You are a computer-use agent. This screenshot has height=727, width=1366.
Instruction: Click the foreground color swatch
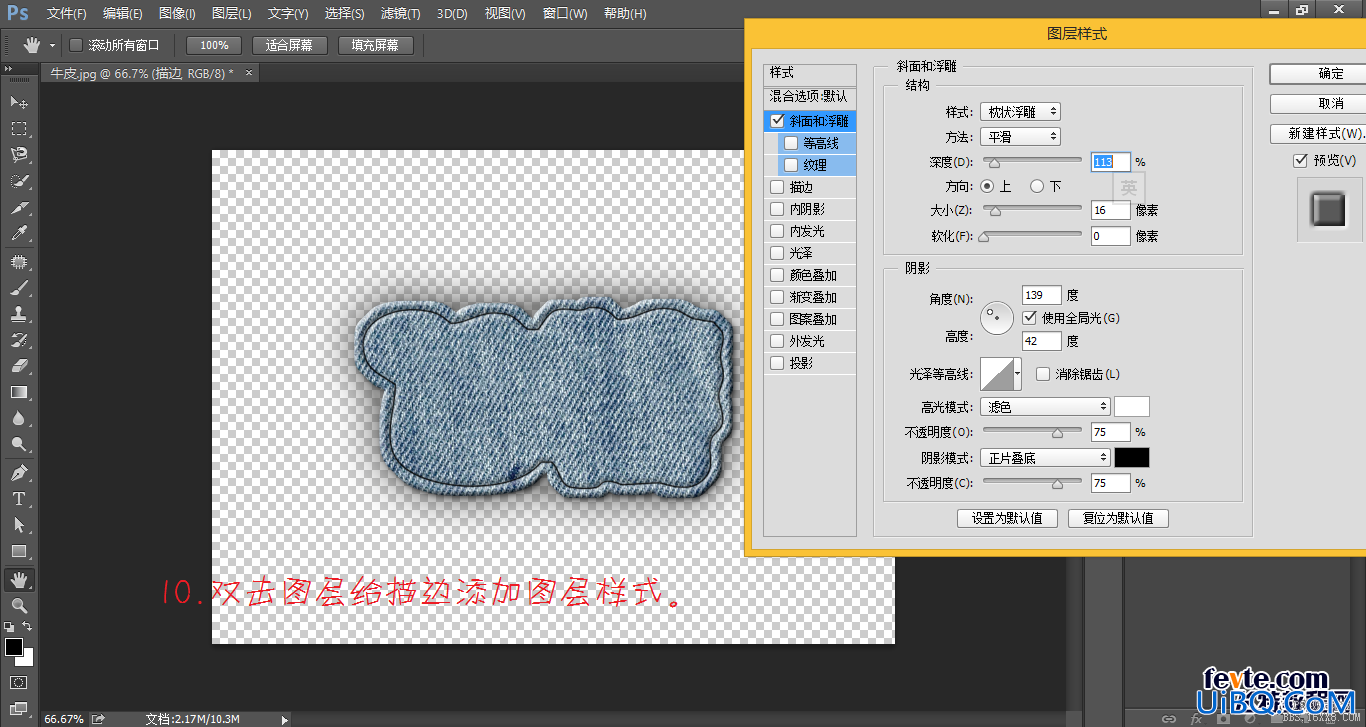click(14, 647)
